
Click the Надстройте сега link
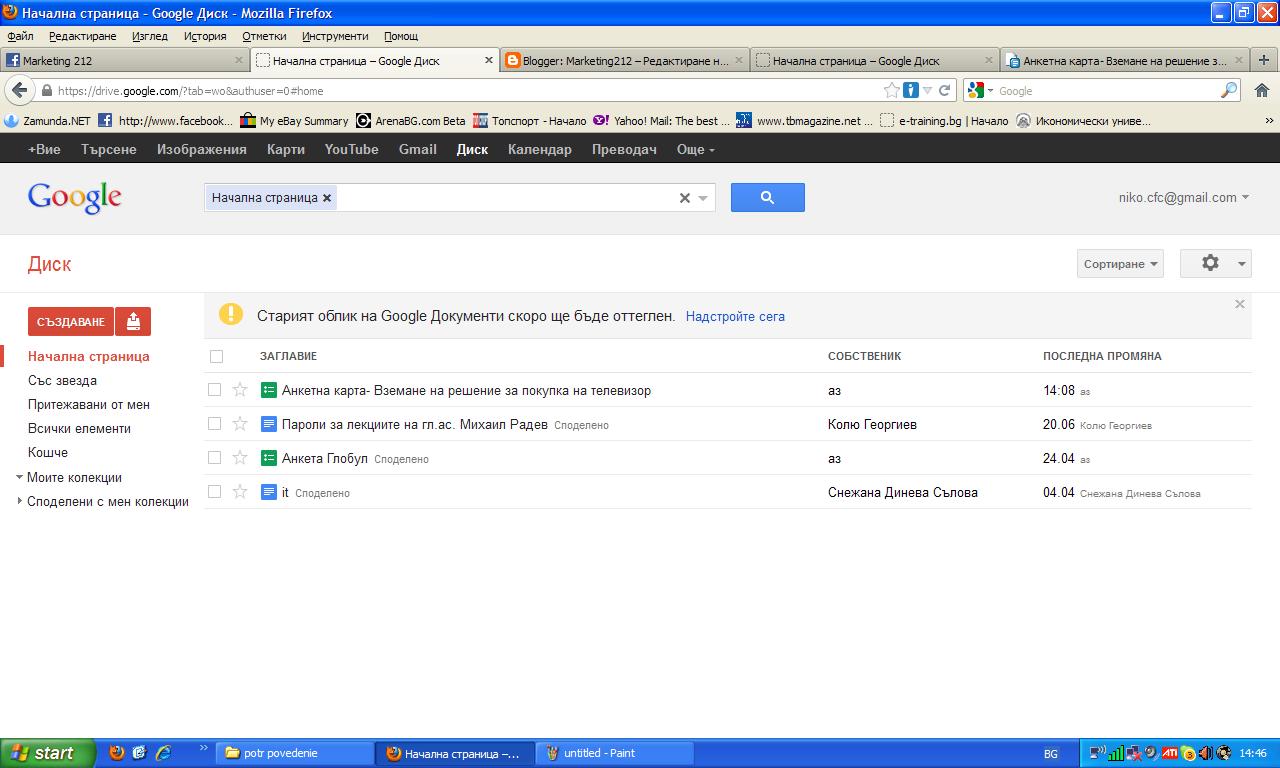[x=735, y=316]
